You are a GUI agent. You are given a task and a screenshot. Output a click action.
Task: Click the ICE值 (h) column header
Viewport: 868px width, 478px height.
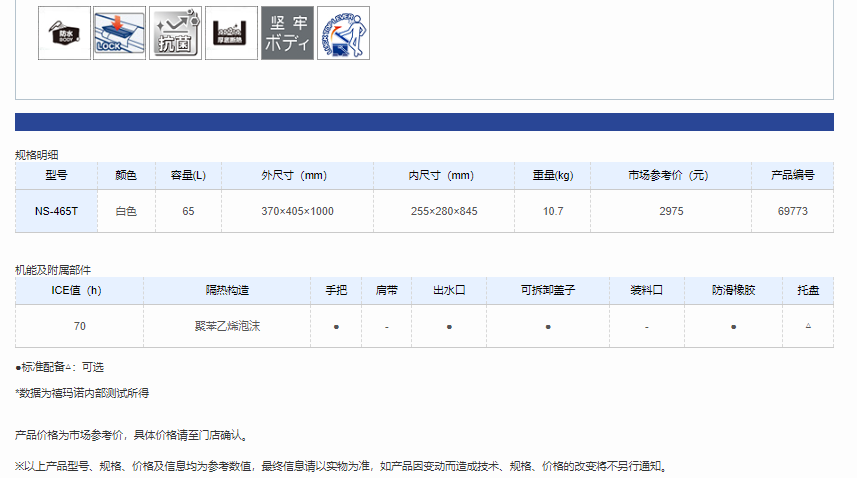(79, 290)
